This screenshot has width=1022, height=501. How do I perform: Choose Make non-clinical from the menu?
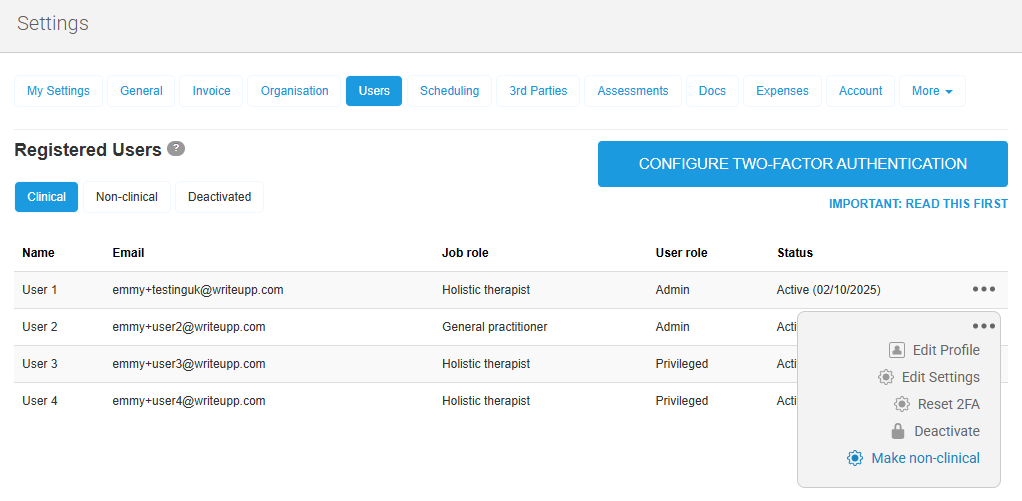(925, 458)
